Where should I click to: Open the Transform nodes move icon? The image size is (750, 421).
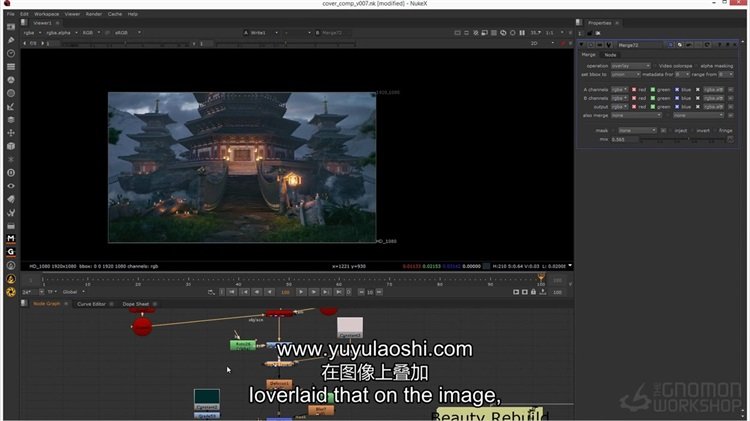pos(11,133)
